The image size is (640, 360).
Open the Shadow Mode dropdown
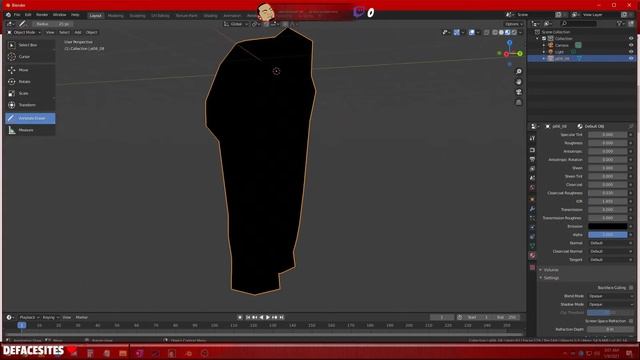pyautogui.click(x=611, y=304)
